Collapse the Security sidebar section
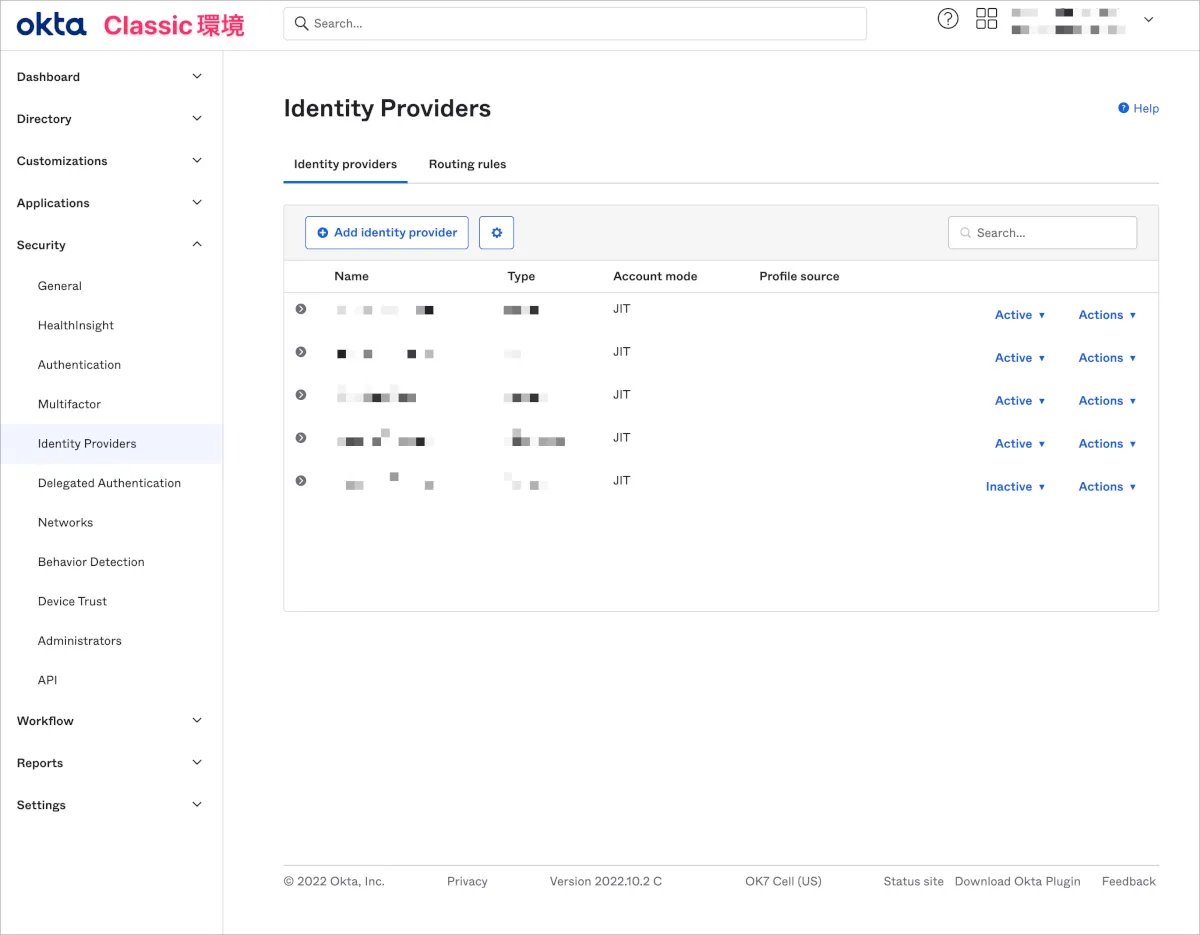1200x935 pixels. (197, 245)
